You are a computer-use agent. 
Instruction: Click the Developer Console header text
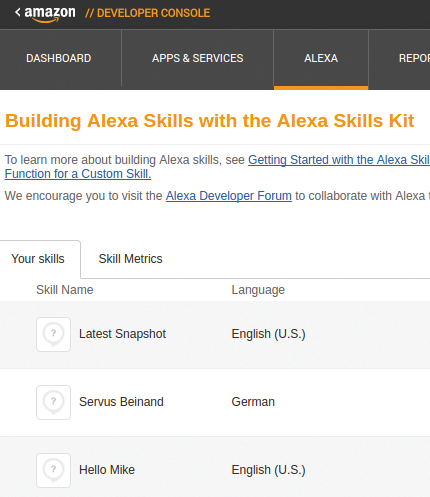click(148, 13)
